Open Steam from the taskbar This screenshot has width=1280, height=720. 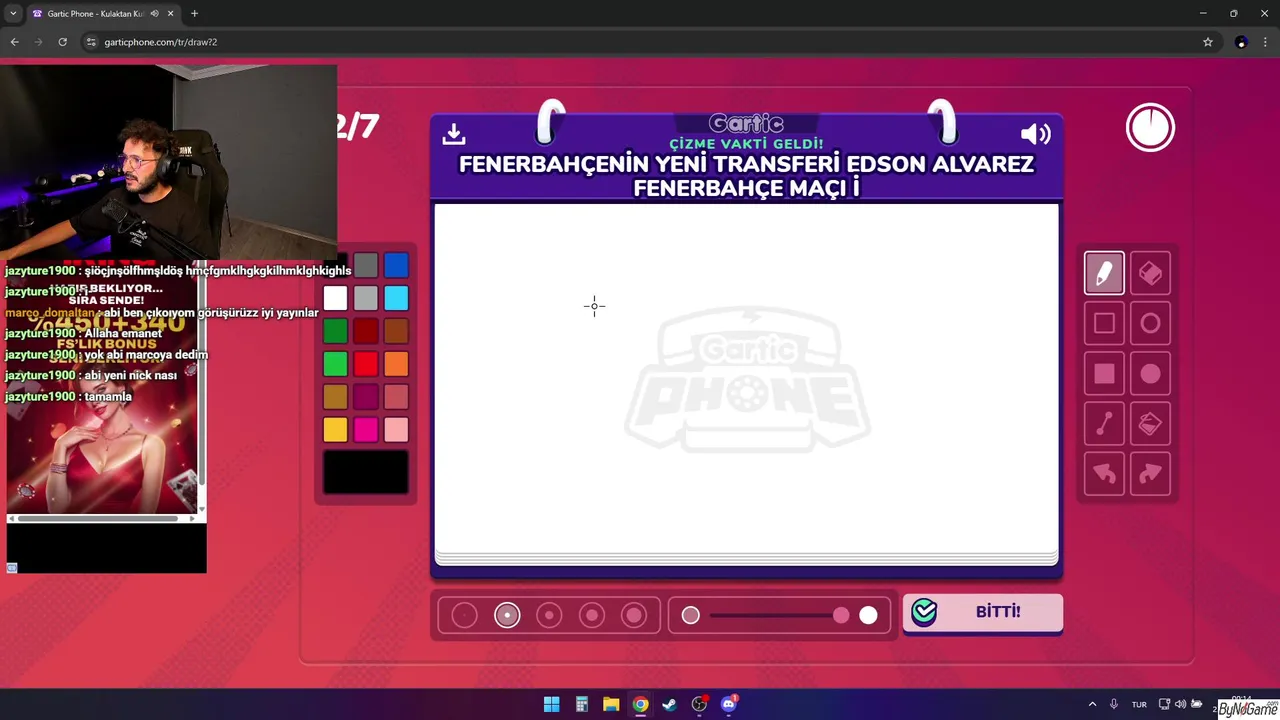tap(670, 704)
